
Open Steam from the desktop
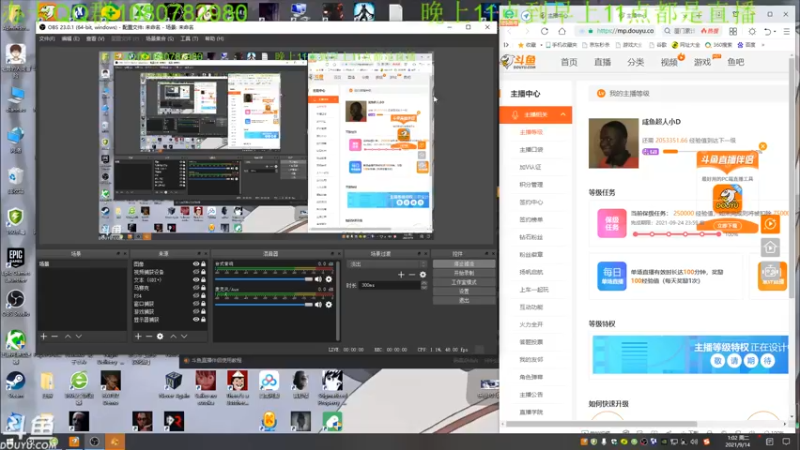(x=15, y=385)
